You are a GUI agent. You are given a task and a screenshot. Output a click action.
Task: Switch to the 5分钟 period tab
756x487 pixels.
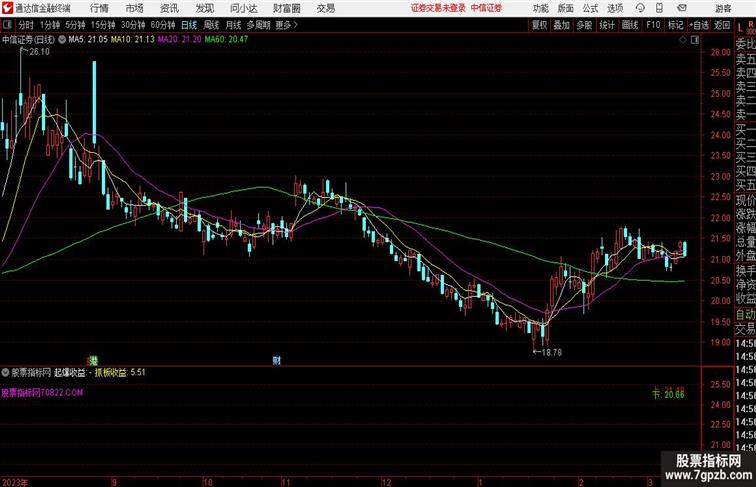pos(75,25)
